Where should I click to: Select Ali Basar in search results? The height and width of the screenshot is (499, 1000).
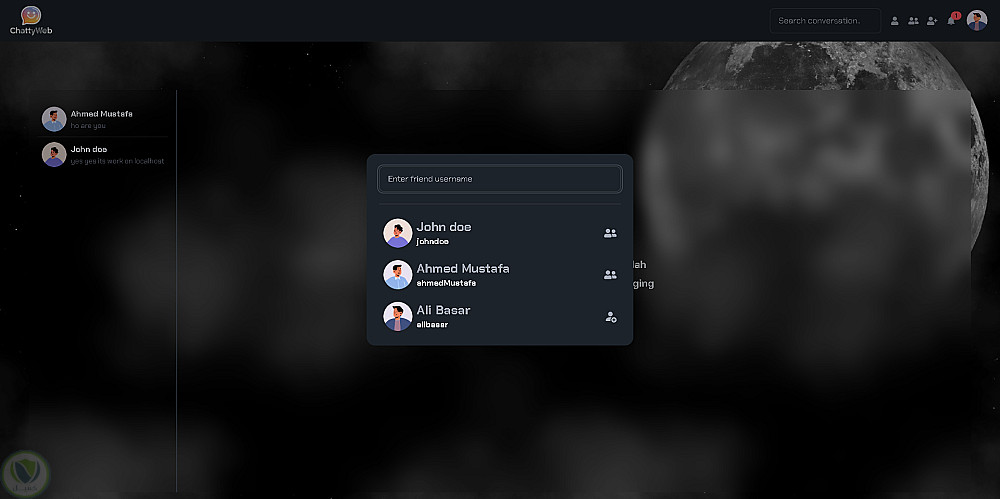[500, 316]
